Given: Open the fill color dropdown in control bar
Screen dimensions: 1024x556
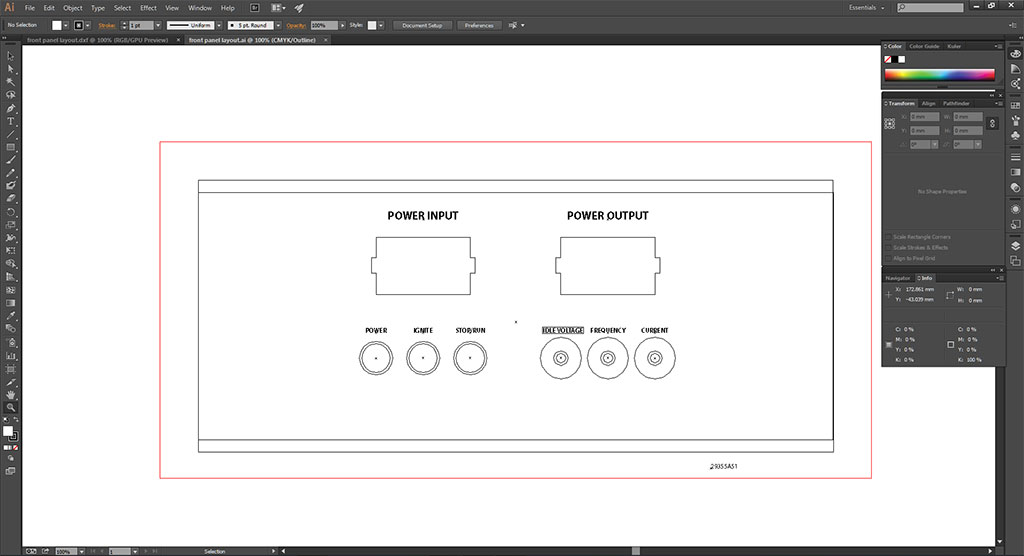Looking at the screenshot, I should (66, 25).
